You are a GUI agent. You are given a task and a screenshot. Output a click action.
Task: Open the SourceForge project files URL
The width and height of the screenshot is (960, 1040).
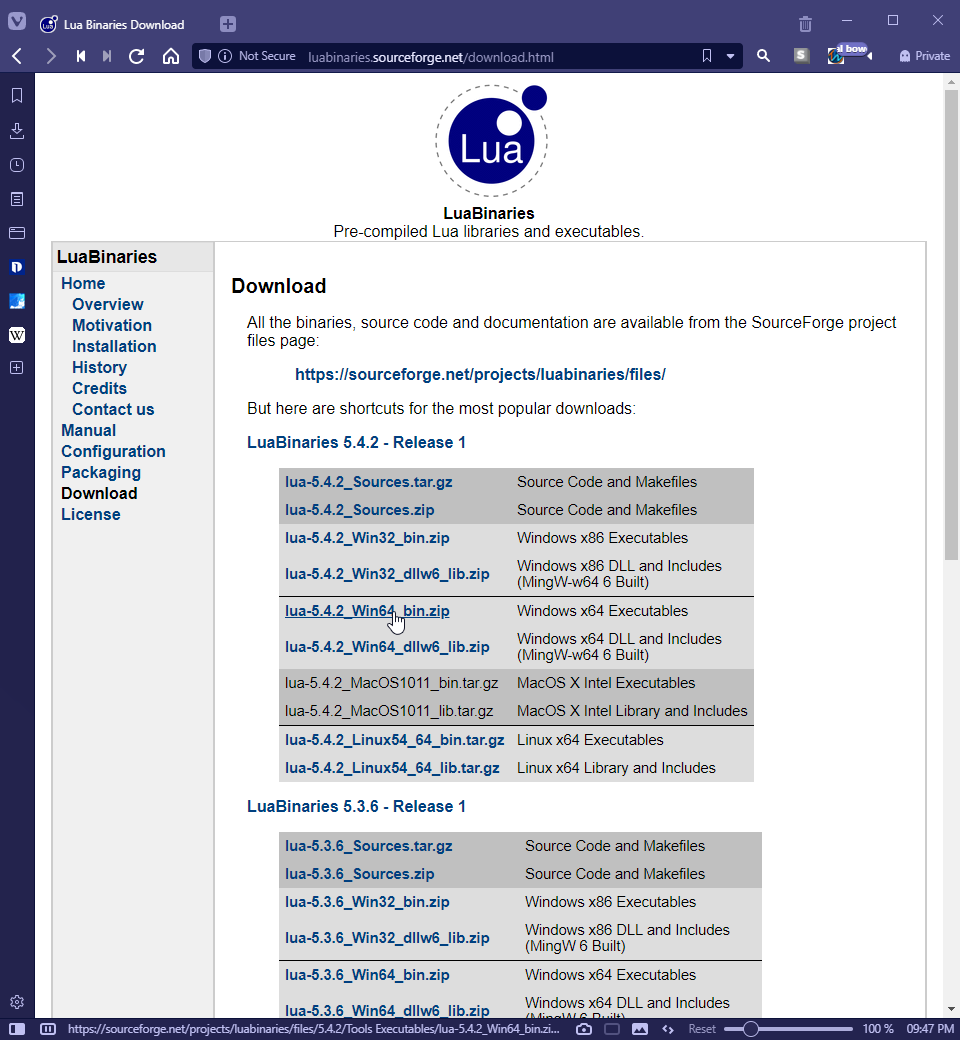[480, 374]
